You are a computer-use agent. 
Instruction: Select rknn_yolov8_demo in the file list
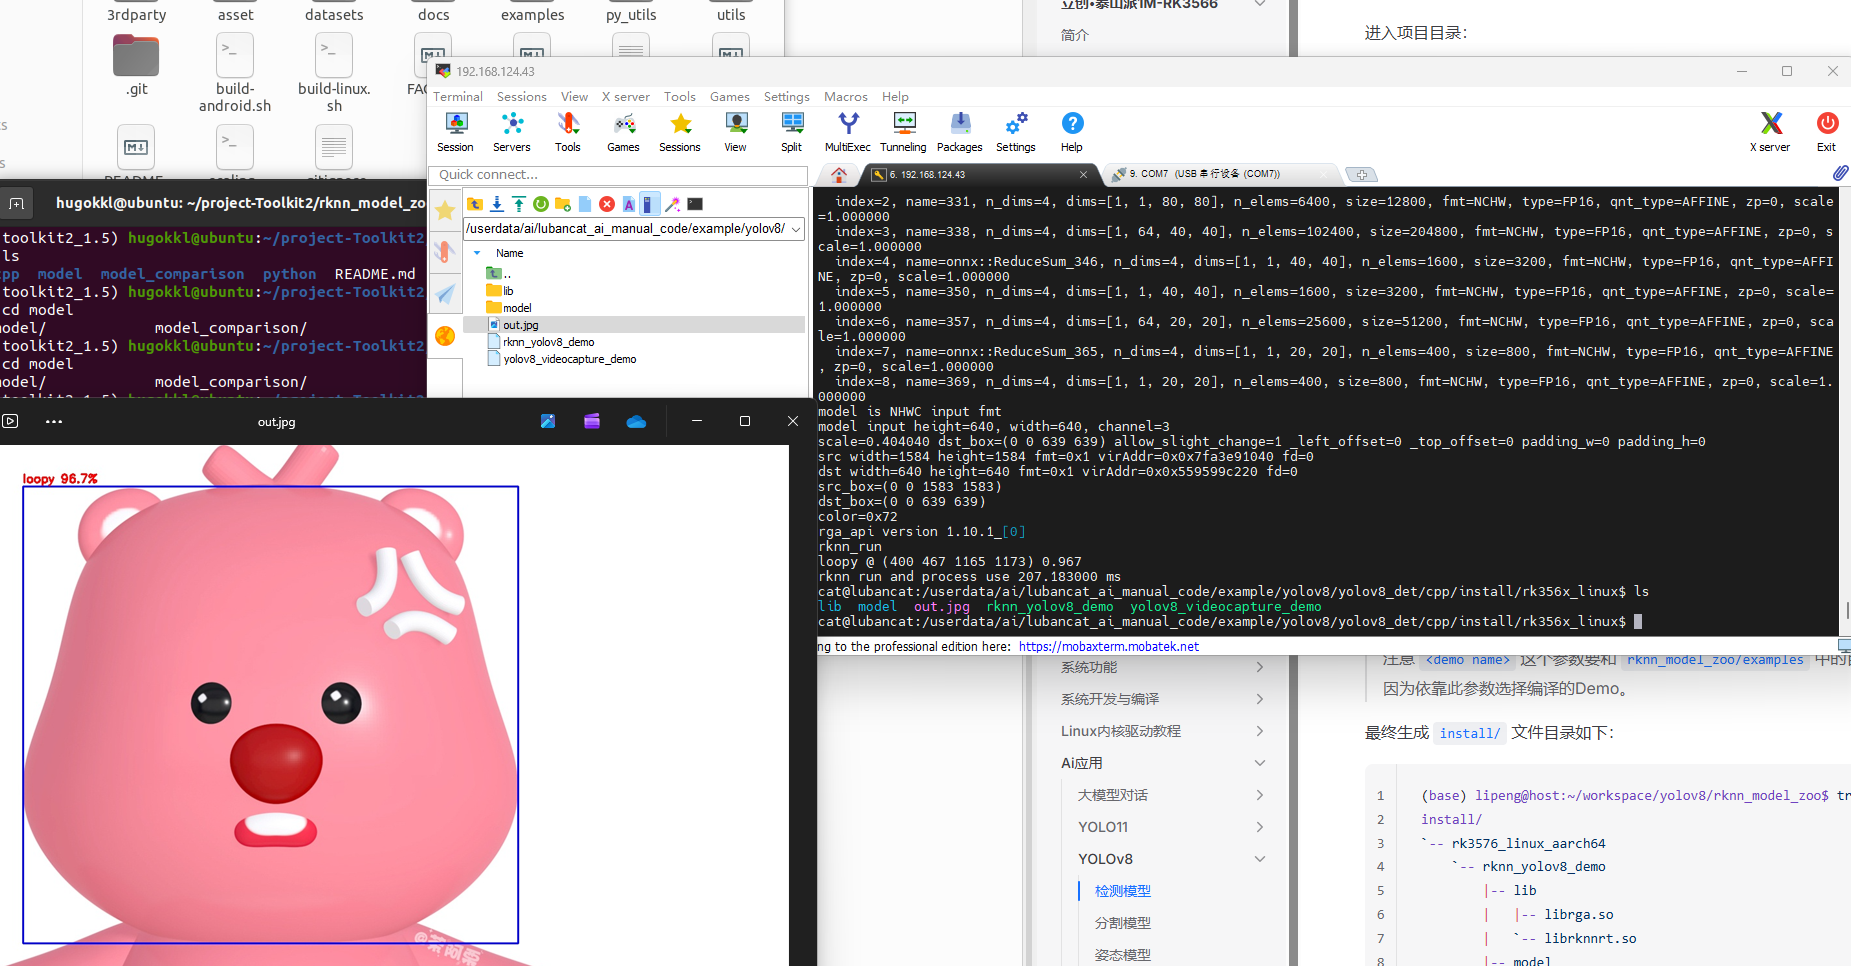548,342
